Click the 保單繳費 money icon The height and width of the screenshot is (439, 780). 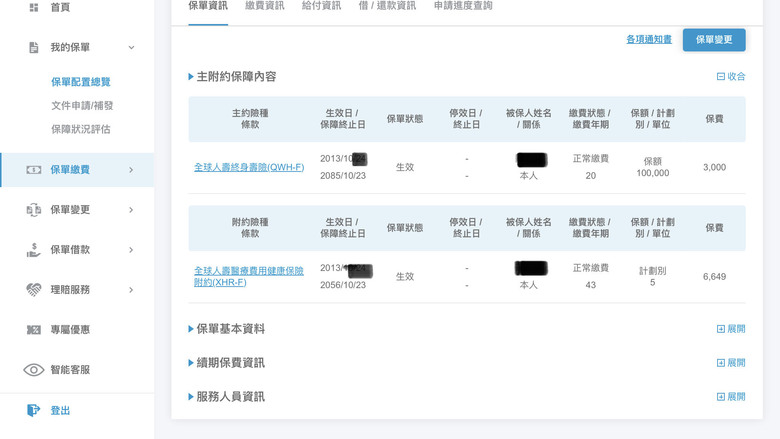[x=34, y=170]
